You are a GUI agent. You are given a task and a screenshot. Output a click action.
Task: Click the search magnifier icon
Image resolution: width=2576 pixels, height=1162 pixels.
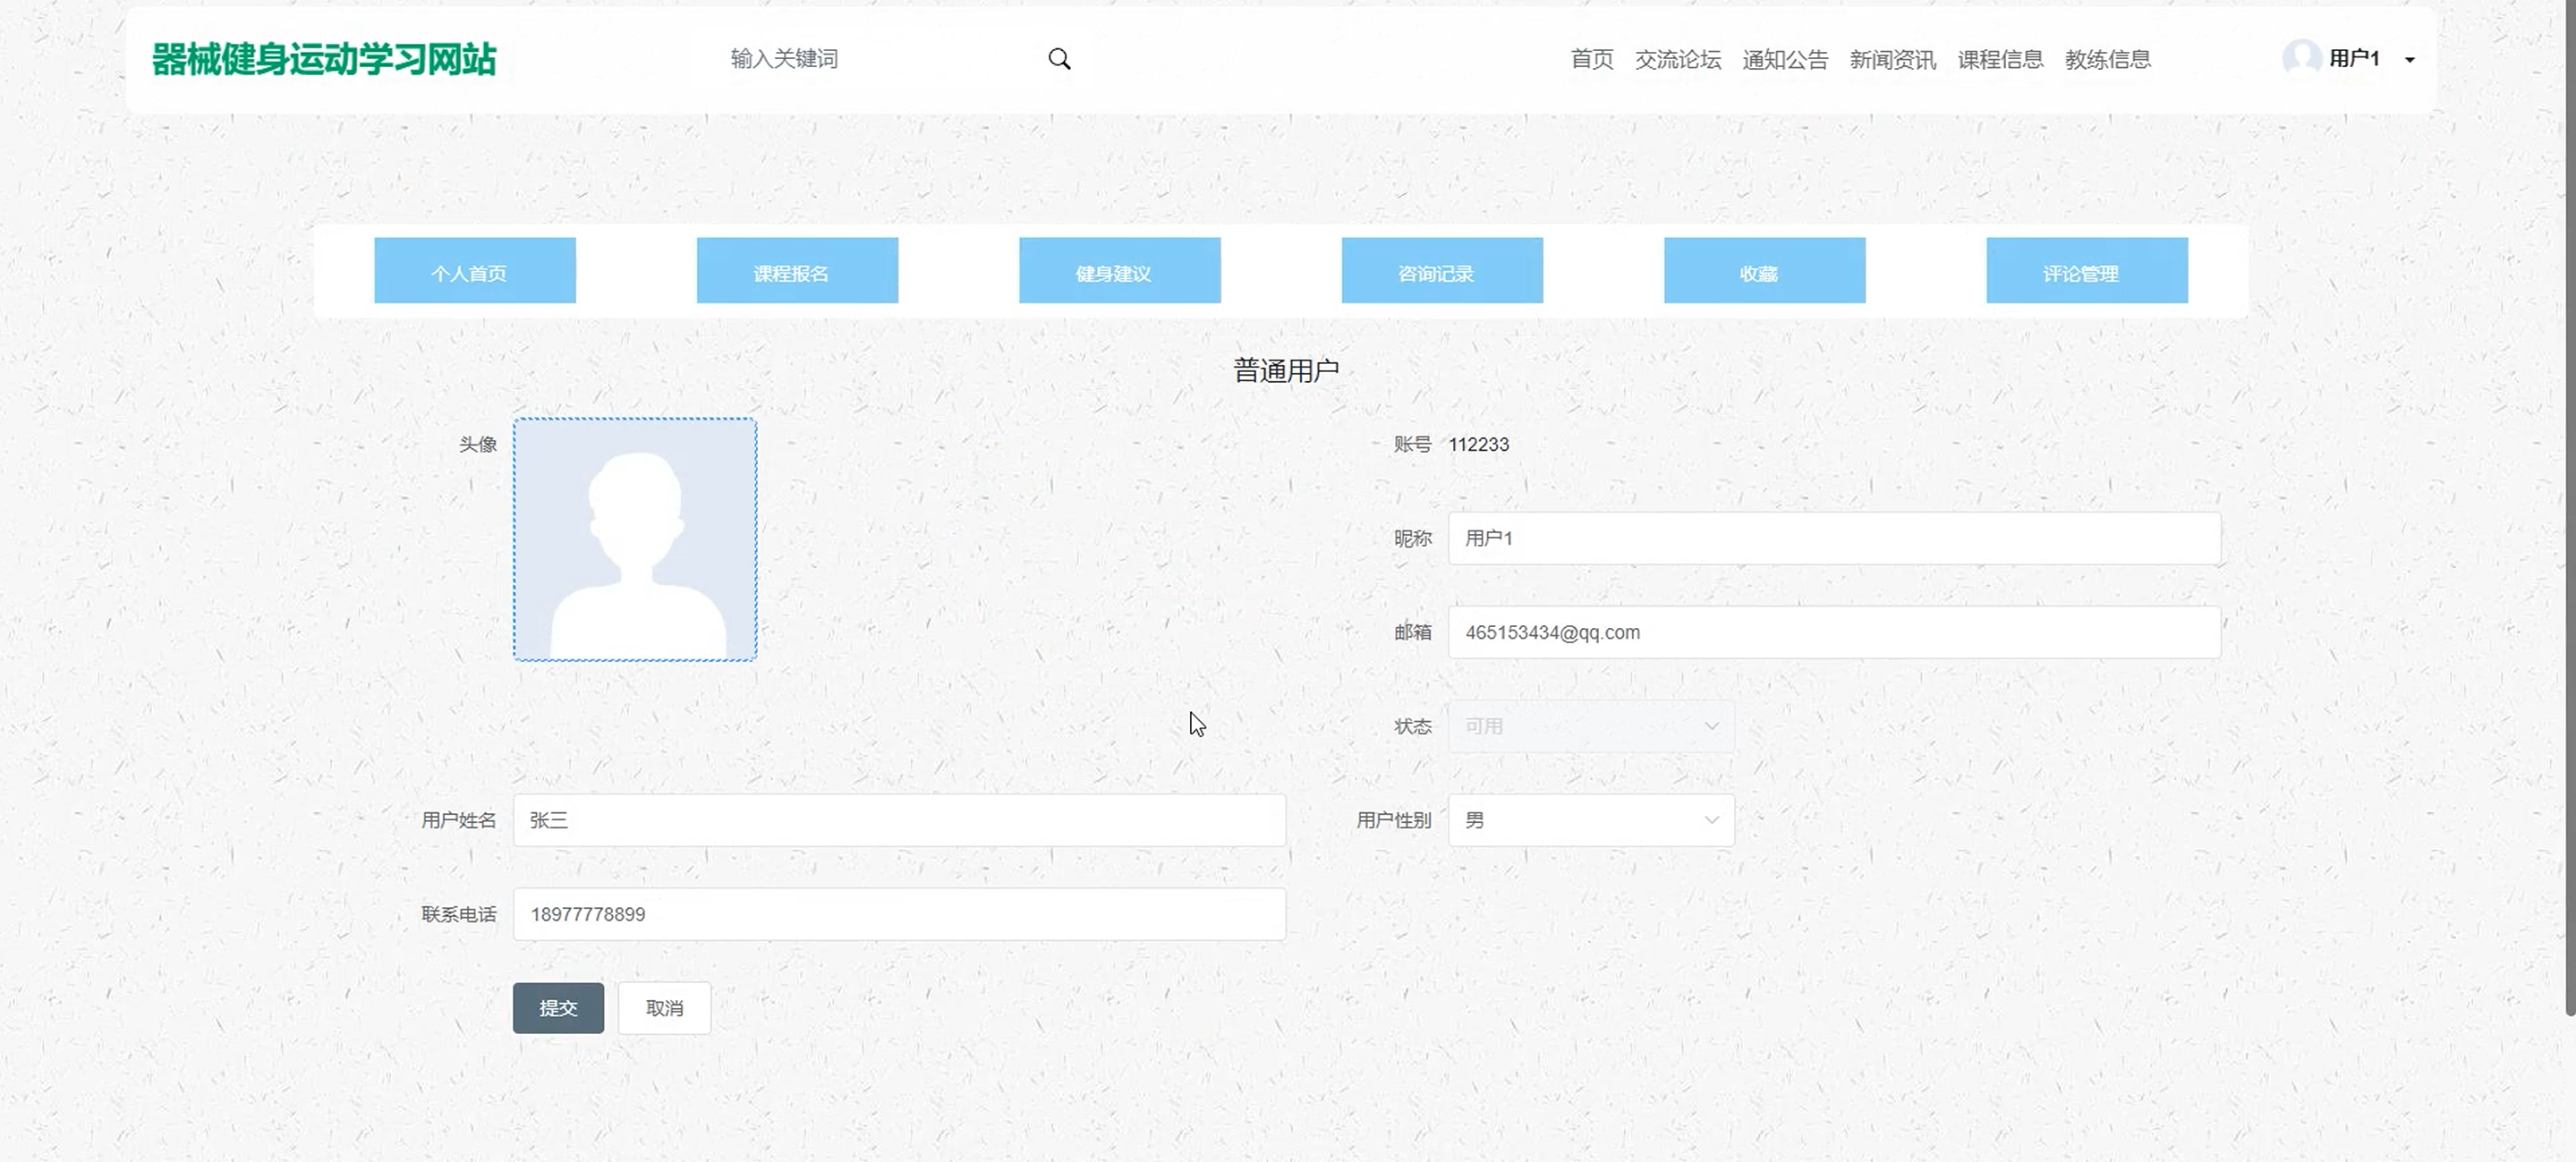pyautogui.click(x=1059, y=59)
